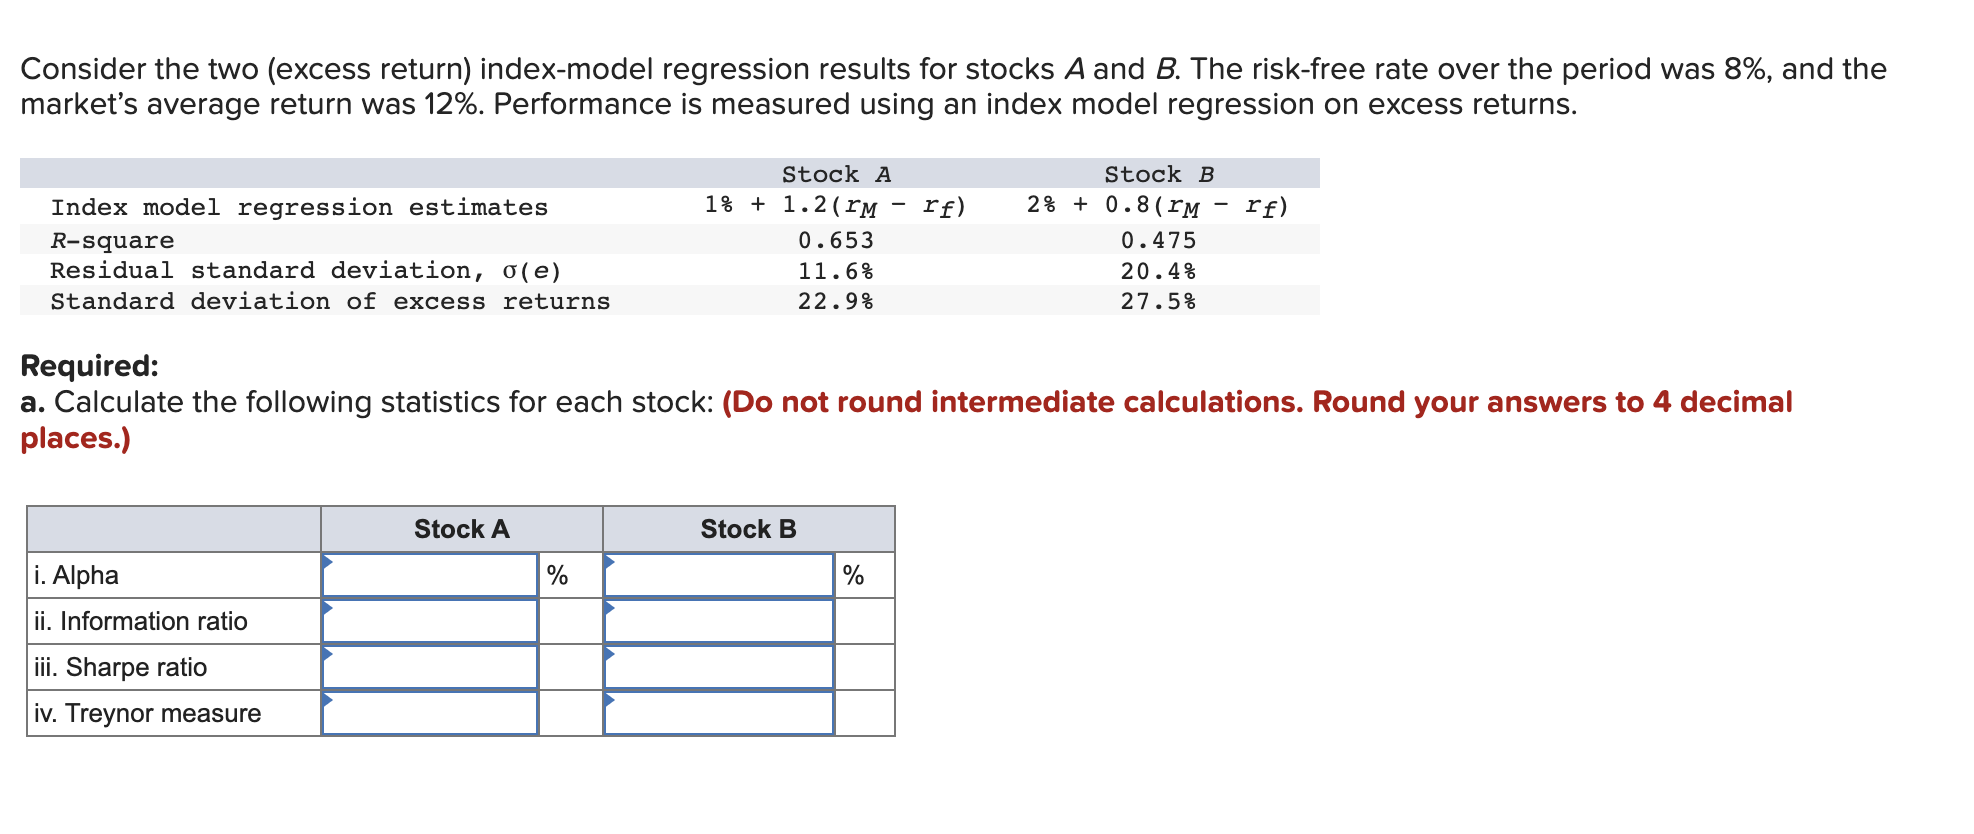The height and width of the screenshot is (834, 1974).
Task: Click the Stock B Sharpe ratio input box
Action: click(x=718, y=666)
